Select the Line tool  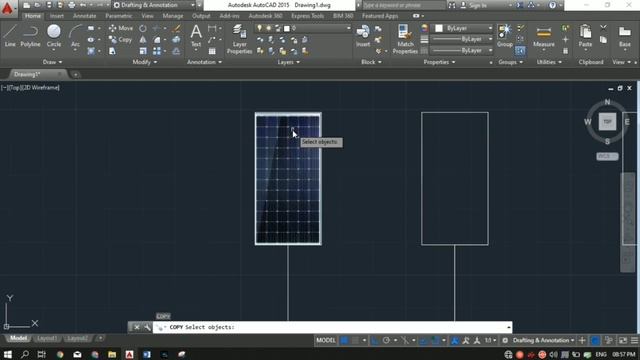(x=10, y=36)
